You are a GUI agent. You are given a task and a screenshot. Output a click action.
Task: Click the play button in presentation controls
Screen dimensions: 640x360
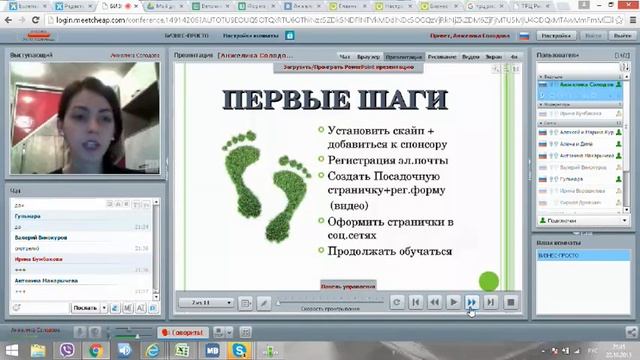point(453,302)
